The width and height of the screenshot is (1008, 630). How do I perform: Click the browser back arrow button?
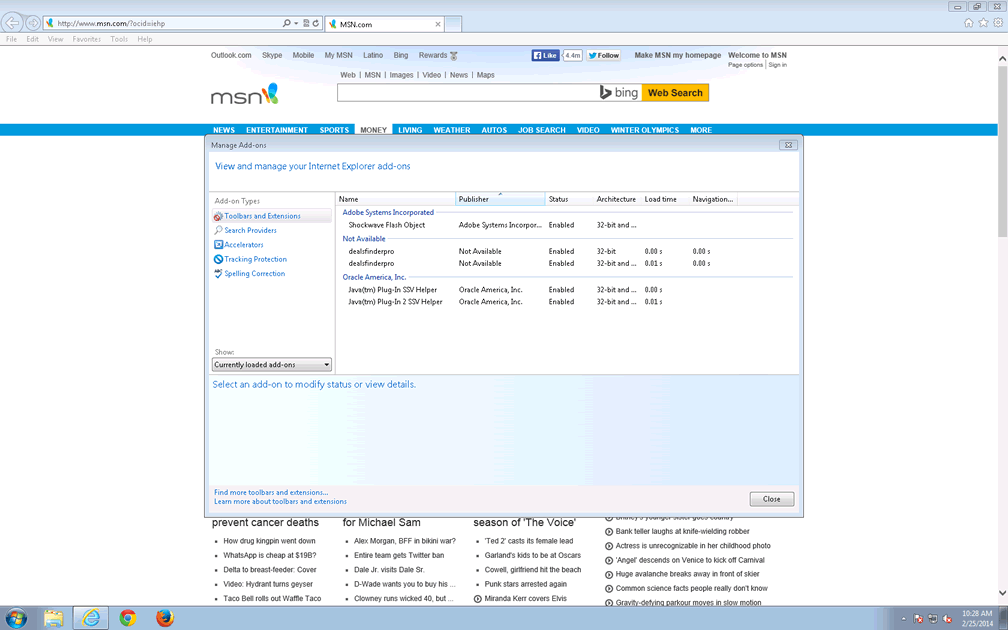click(13, 23)
